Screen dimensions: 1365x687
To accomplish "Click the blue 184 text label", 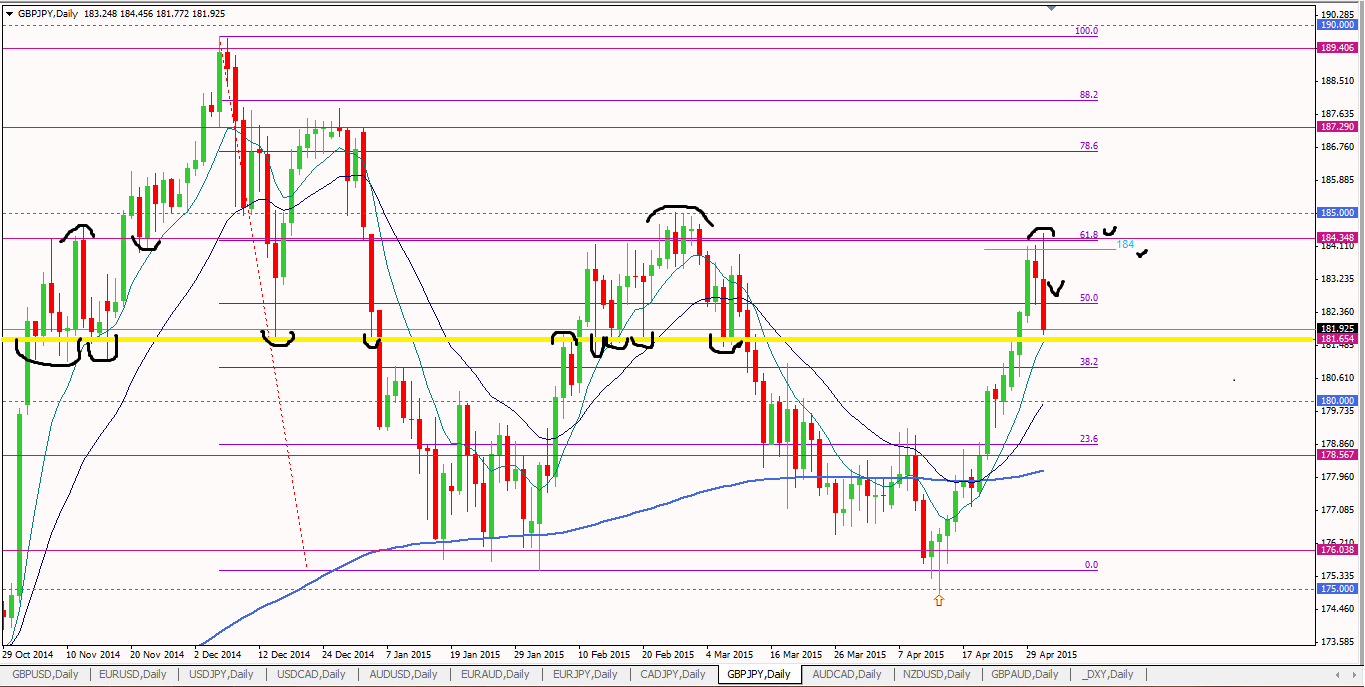I will click(1125, 244).
